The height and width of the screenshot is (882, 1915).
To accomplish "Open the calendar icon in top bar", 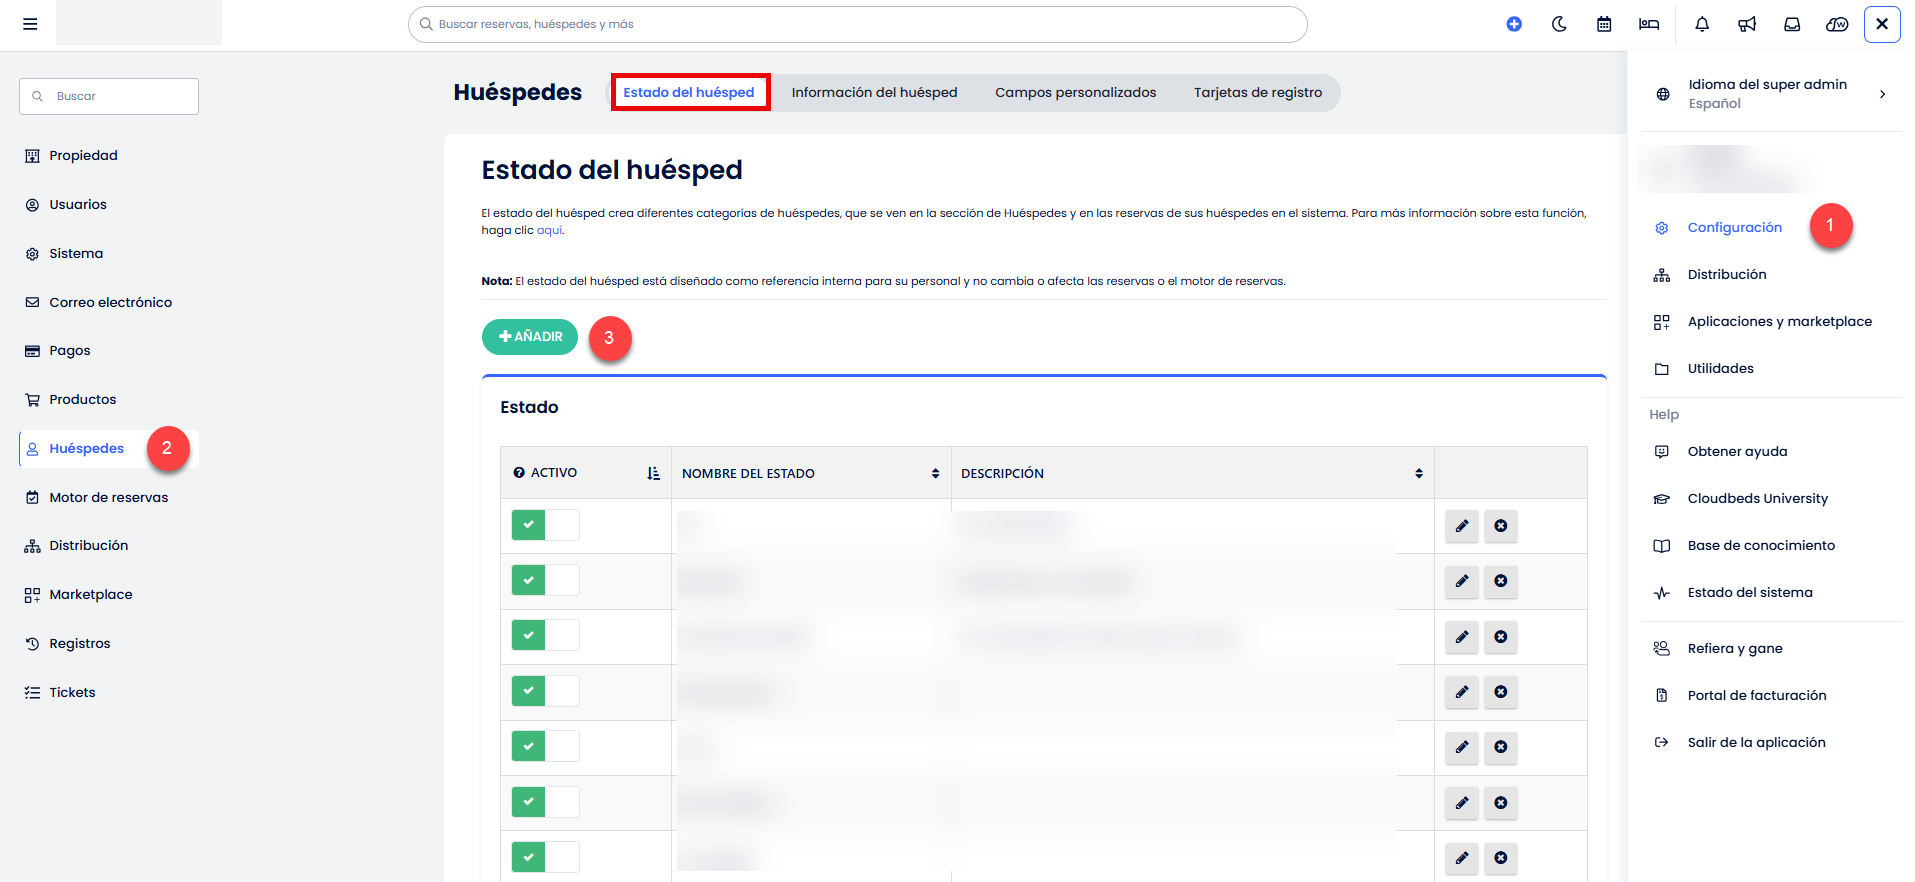I will [x=1604, y=24].
